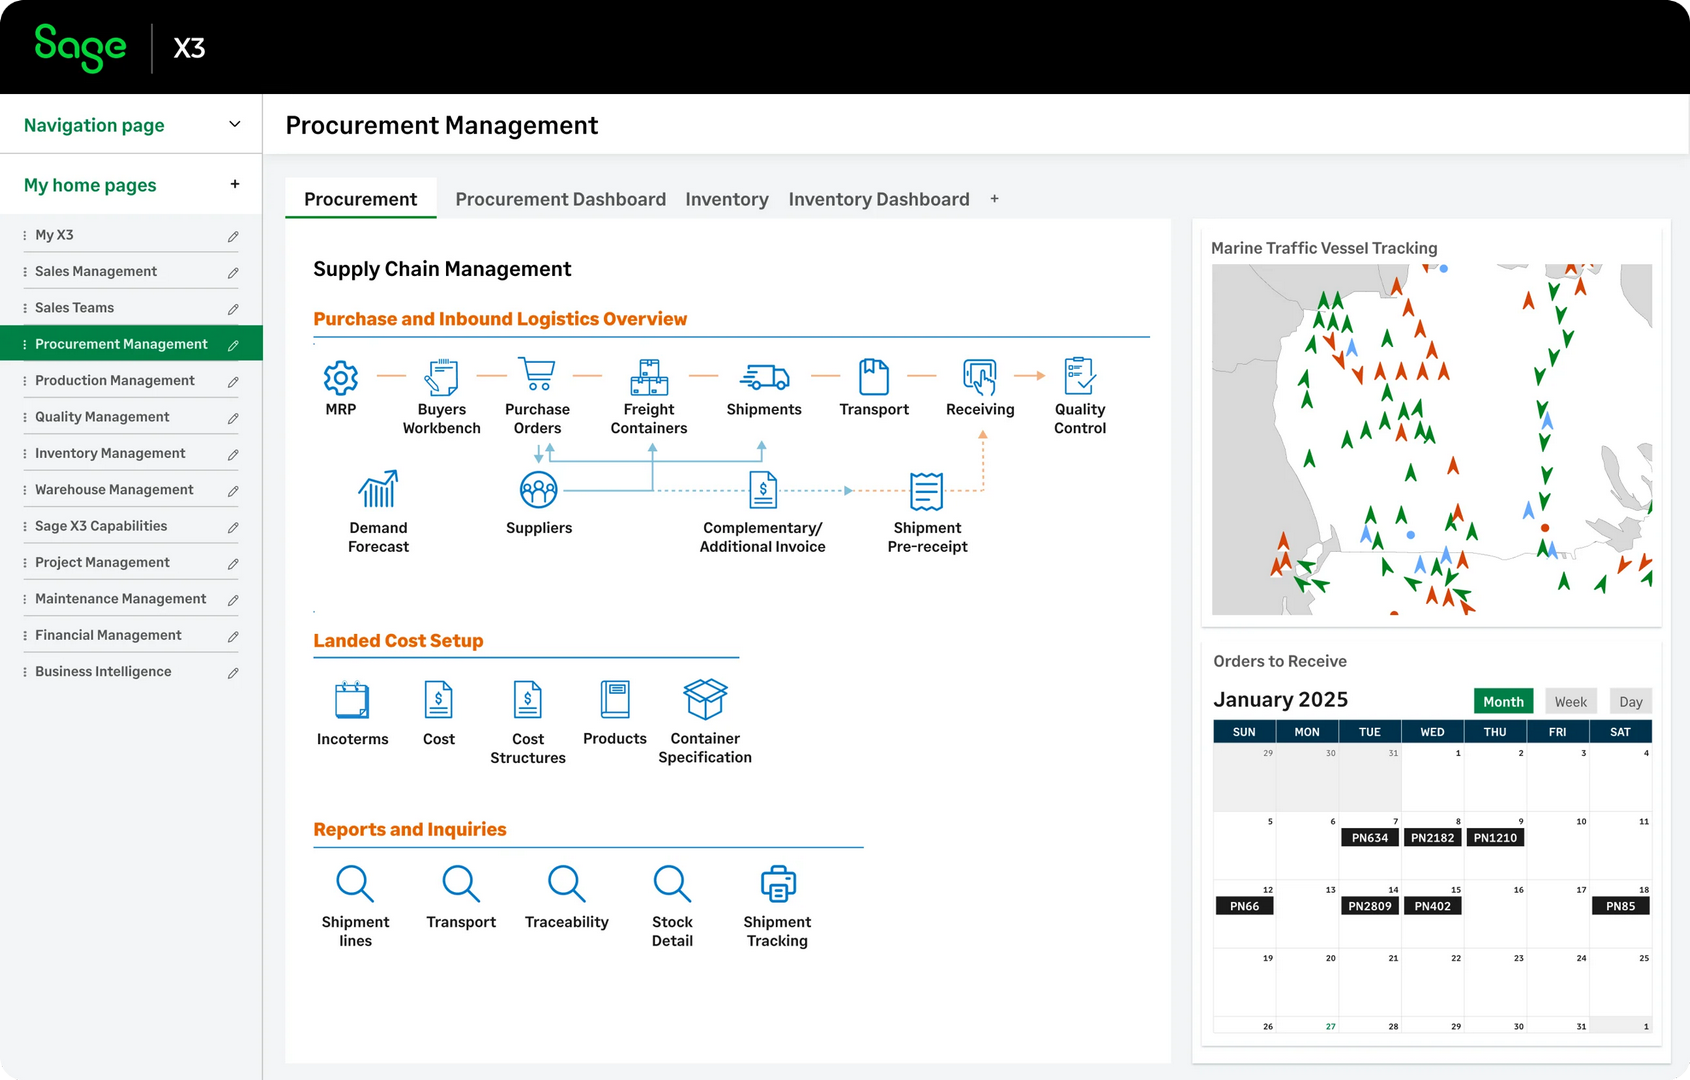Click order PN2182 in the calendar
The height and width of the screenshot is (1080, 1690).
(x=1432, y=838)
